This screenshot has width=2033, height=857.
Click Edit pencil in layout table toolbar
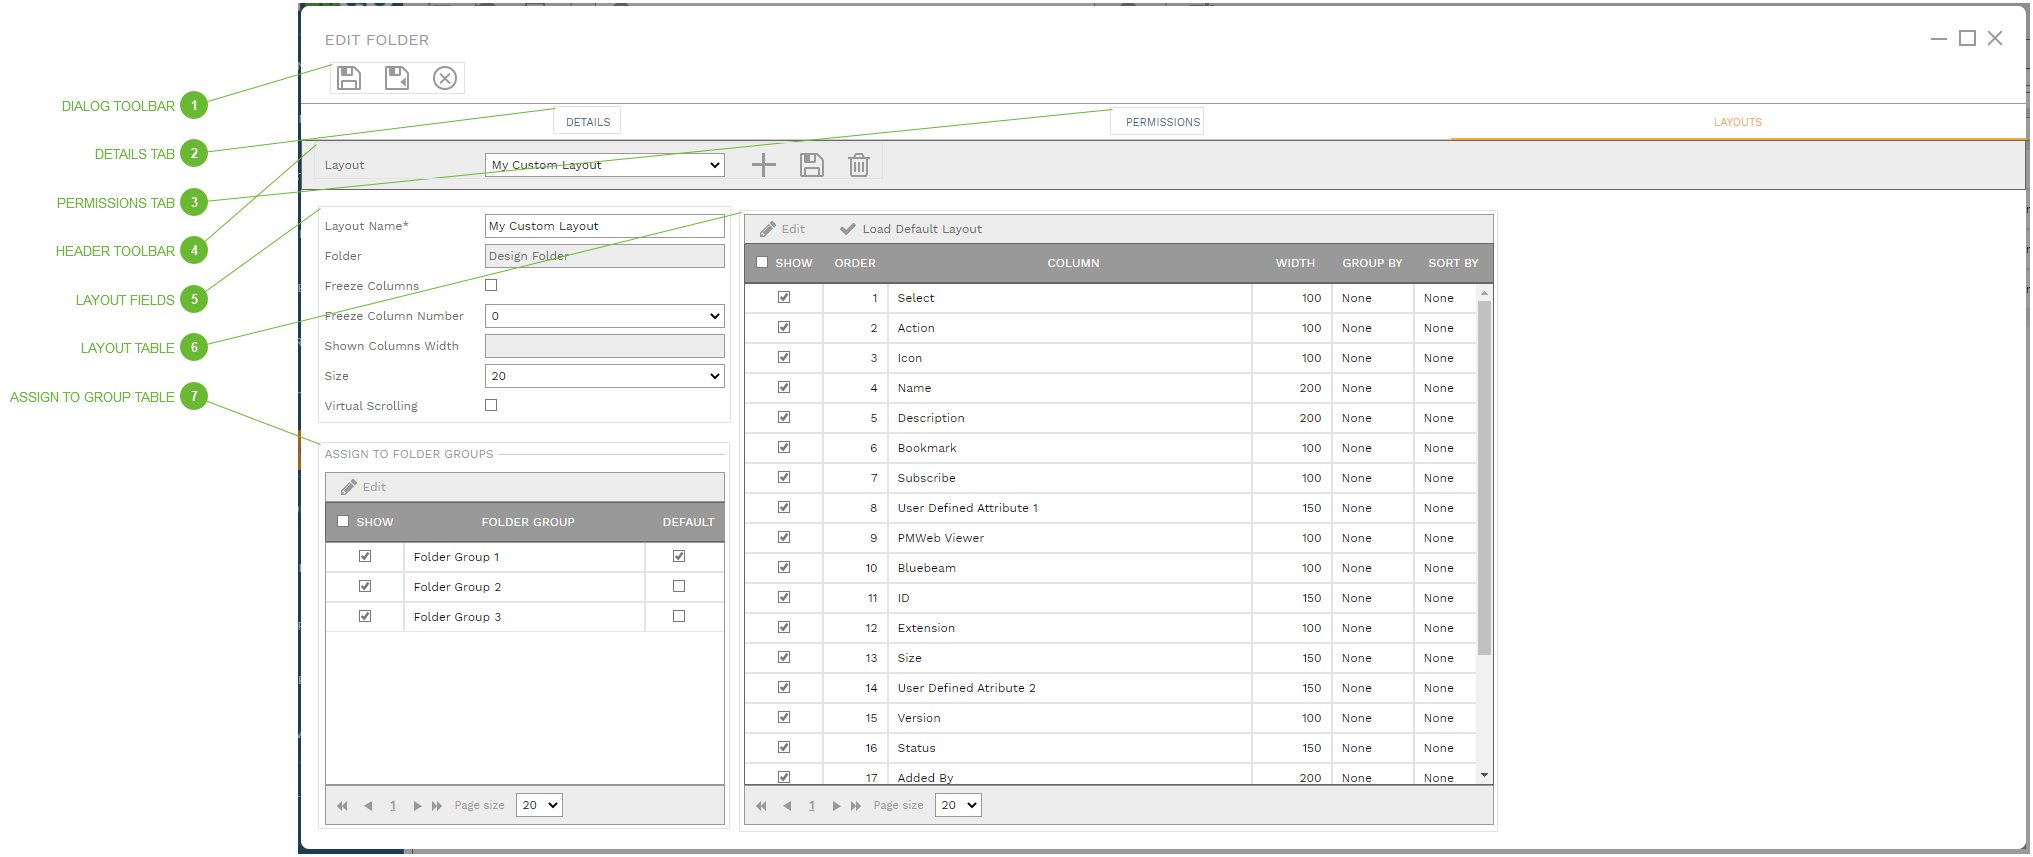782,229
